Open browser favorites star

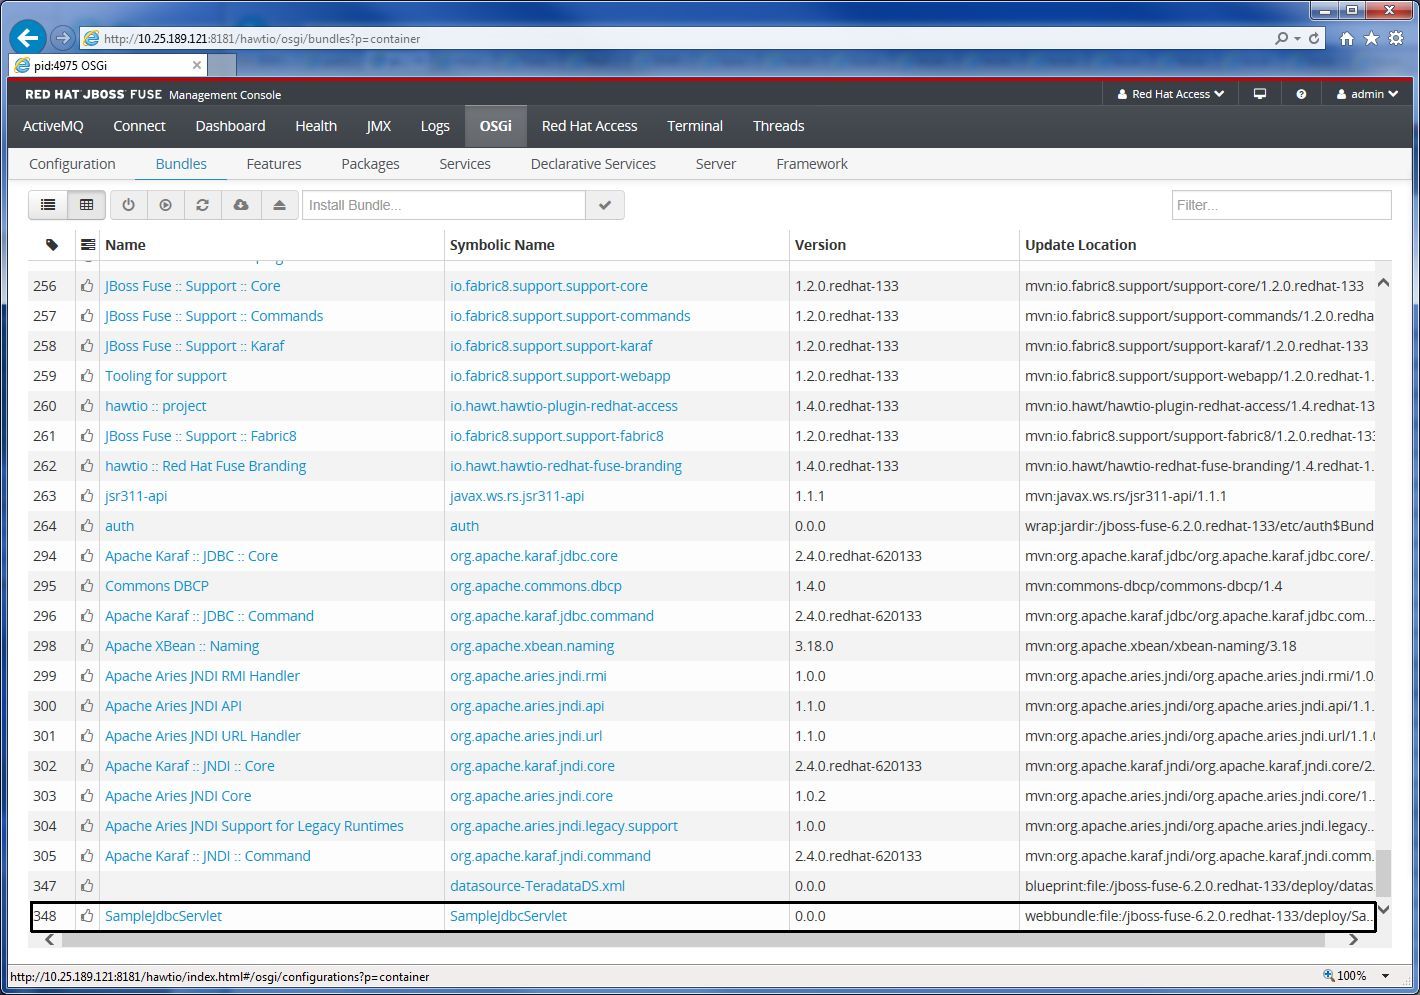1371,38
